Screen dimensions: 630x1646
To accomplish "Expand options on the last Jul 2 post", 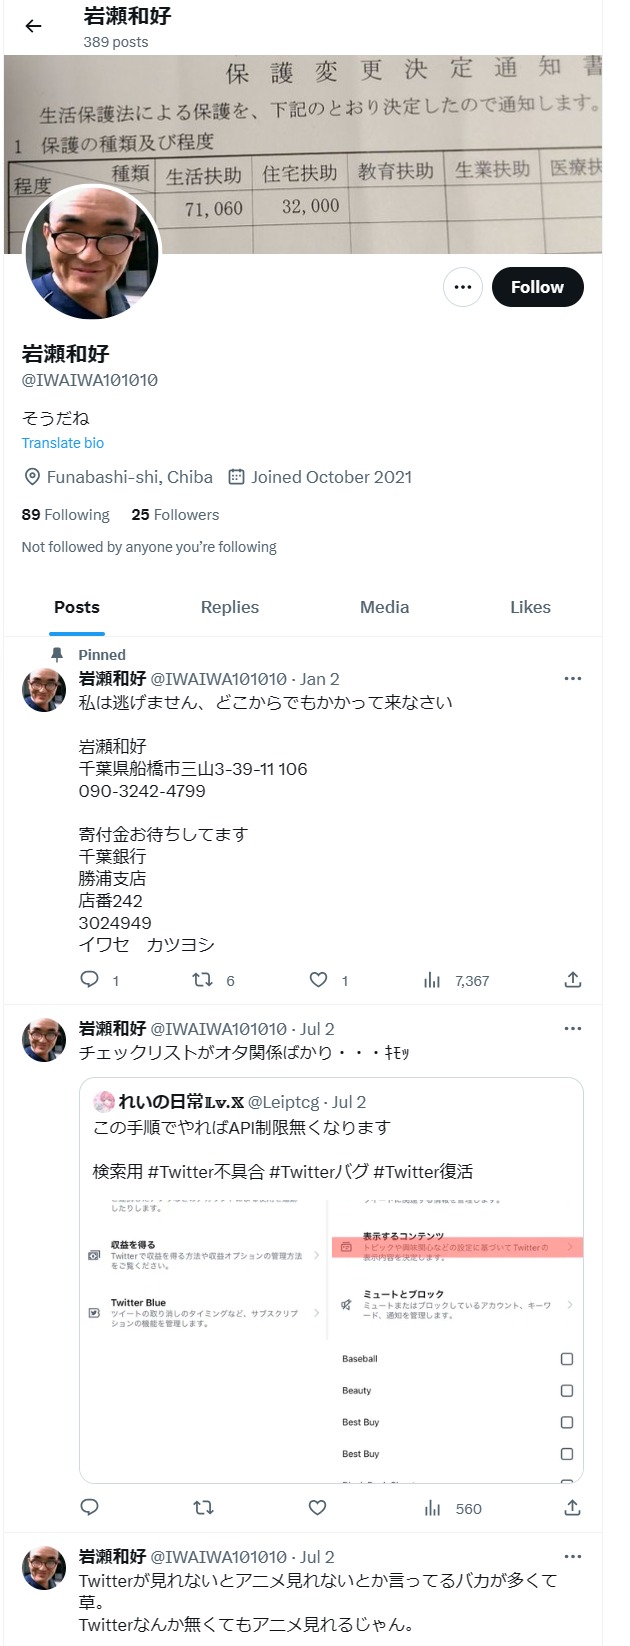I will pos(573,1557).
